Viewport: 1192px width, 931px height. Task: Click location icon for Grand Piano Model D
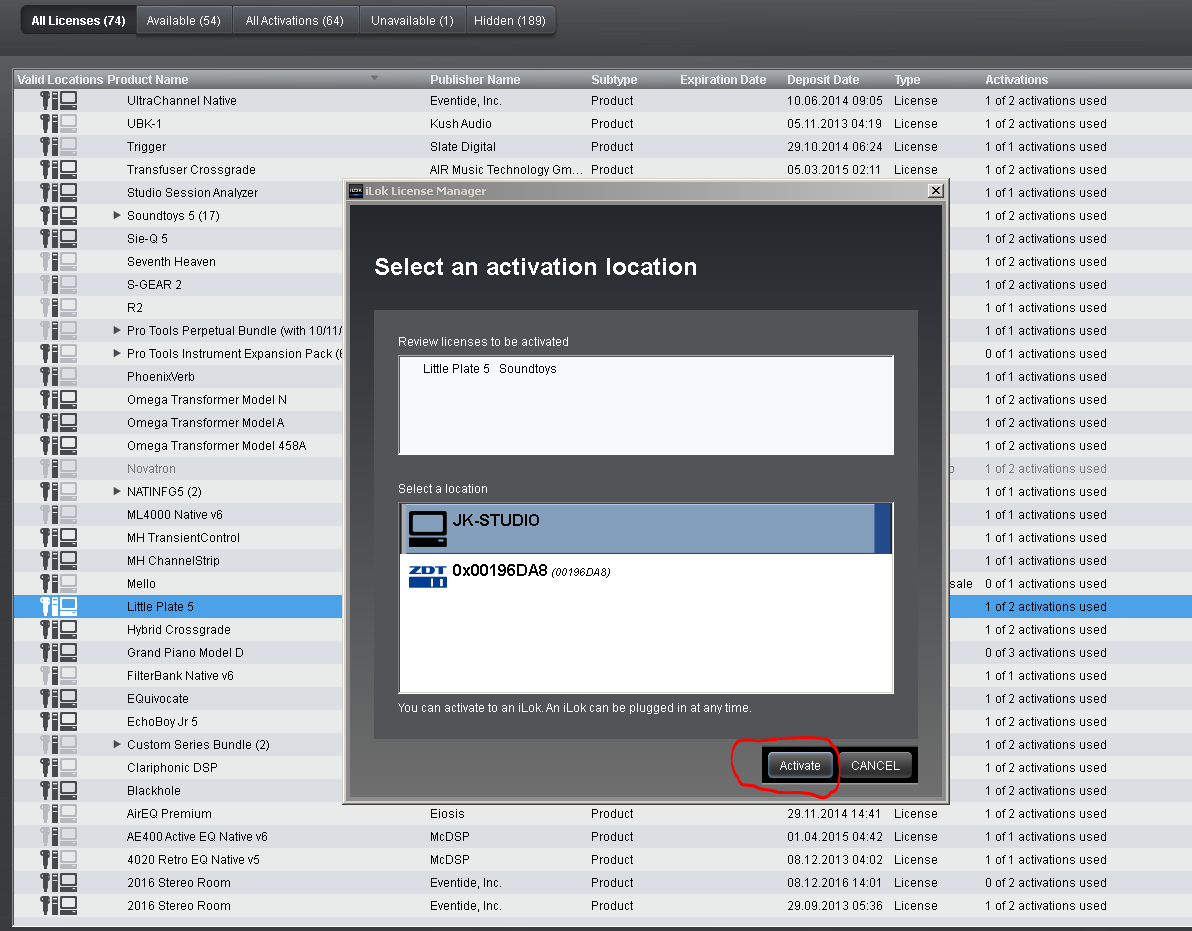coord(59,652)
